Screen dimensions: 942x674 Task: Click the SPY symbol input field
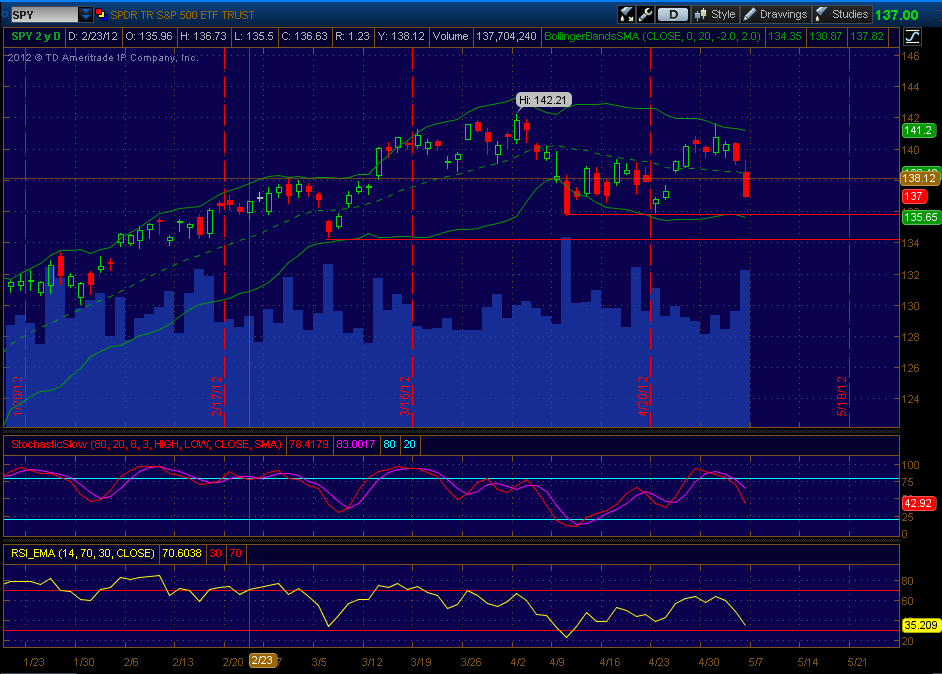[44, 15]
